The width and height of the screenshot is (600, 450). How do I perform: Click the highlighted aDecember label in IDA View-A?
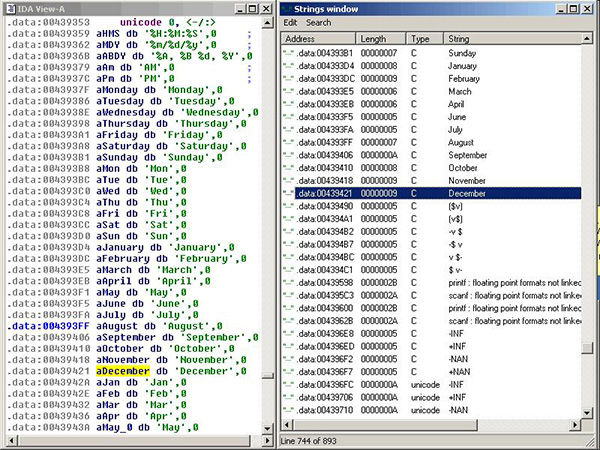[123, 371]
